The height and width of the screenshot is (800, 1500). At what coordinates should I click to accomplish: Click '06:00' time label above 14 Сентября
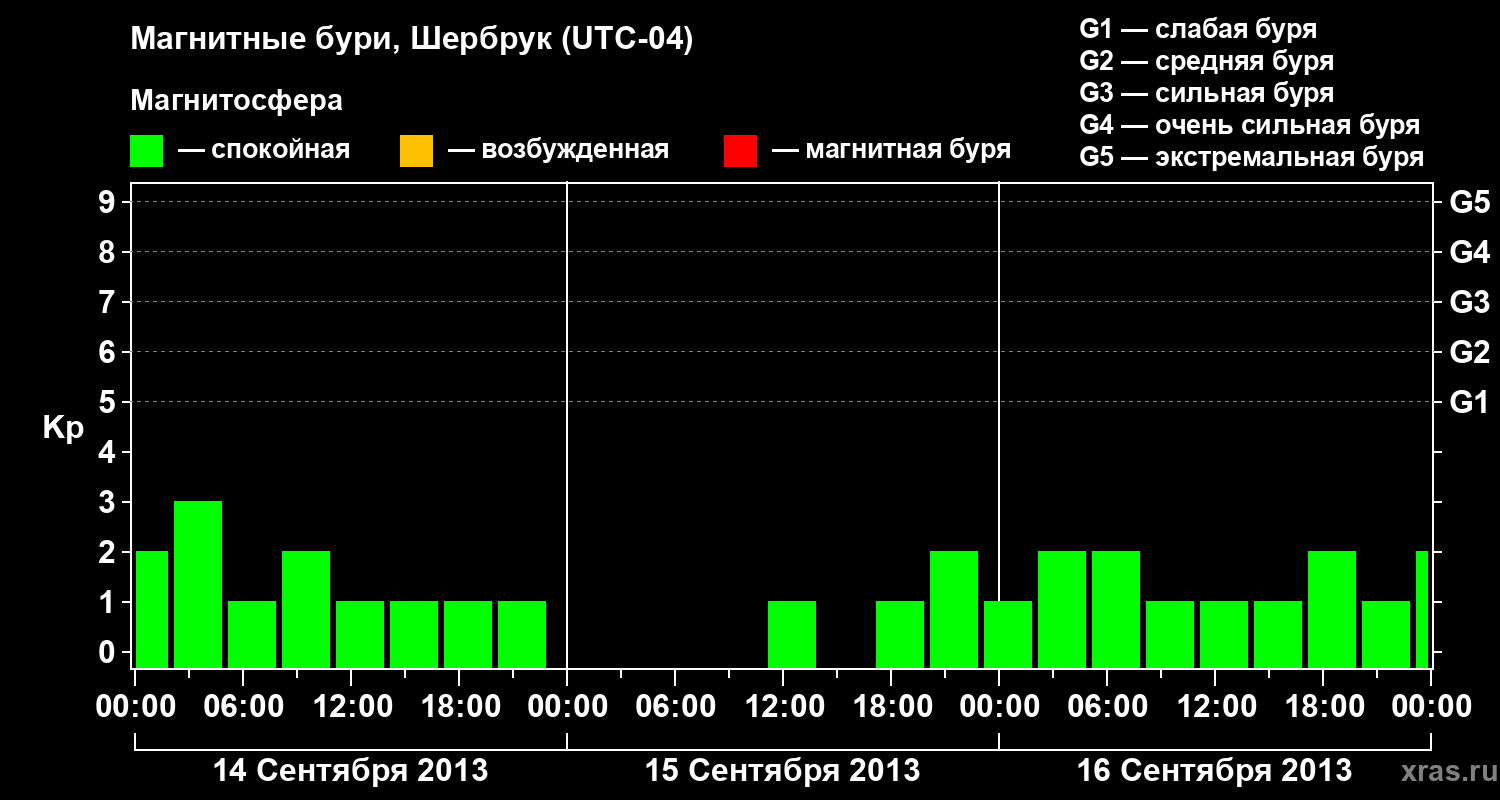[x=243, y=707]
